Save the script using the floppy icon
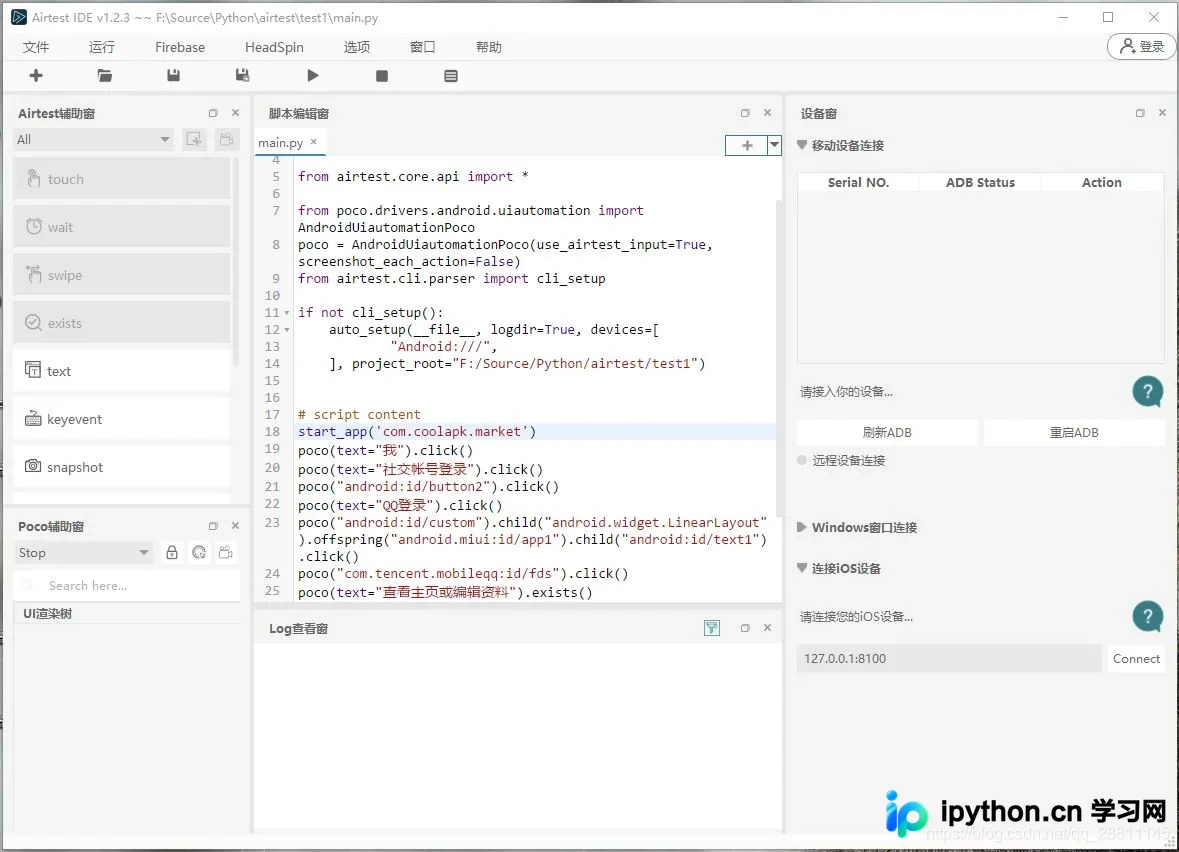This screenshot has width=1179, height=852. pyautogui.click(x=173, y=75)
